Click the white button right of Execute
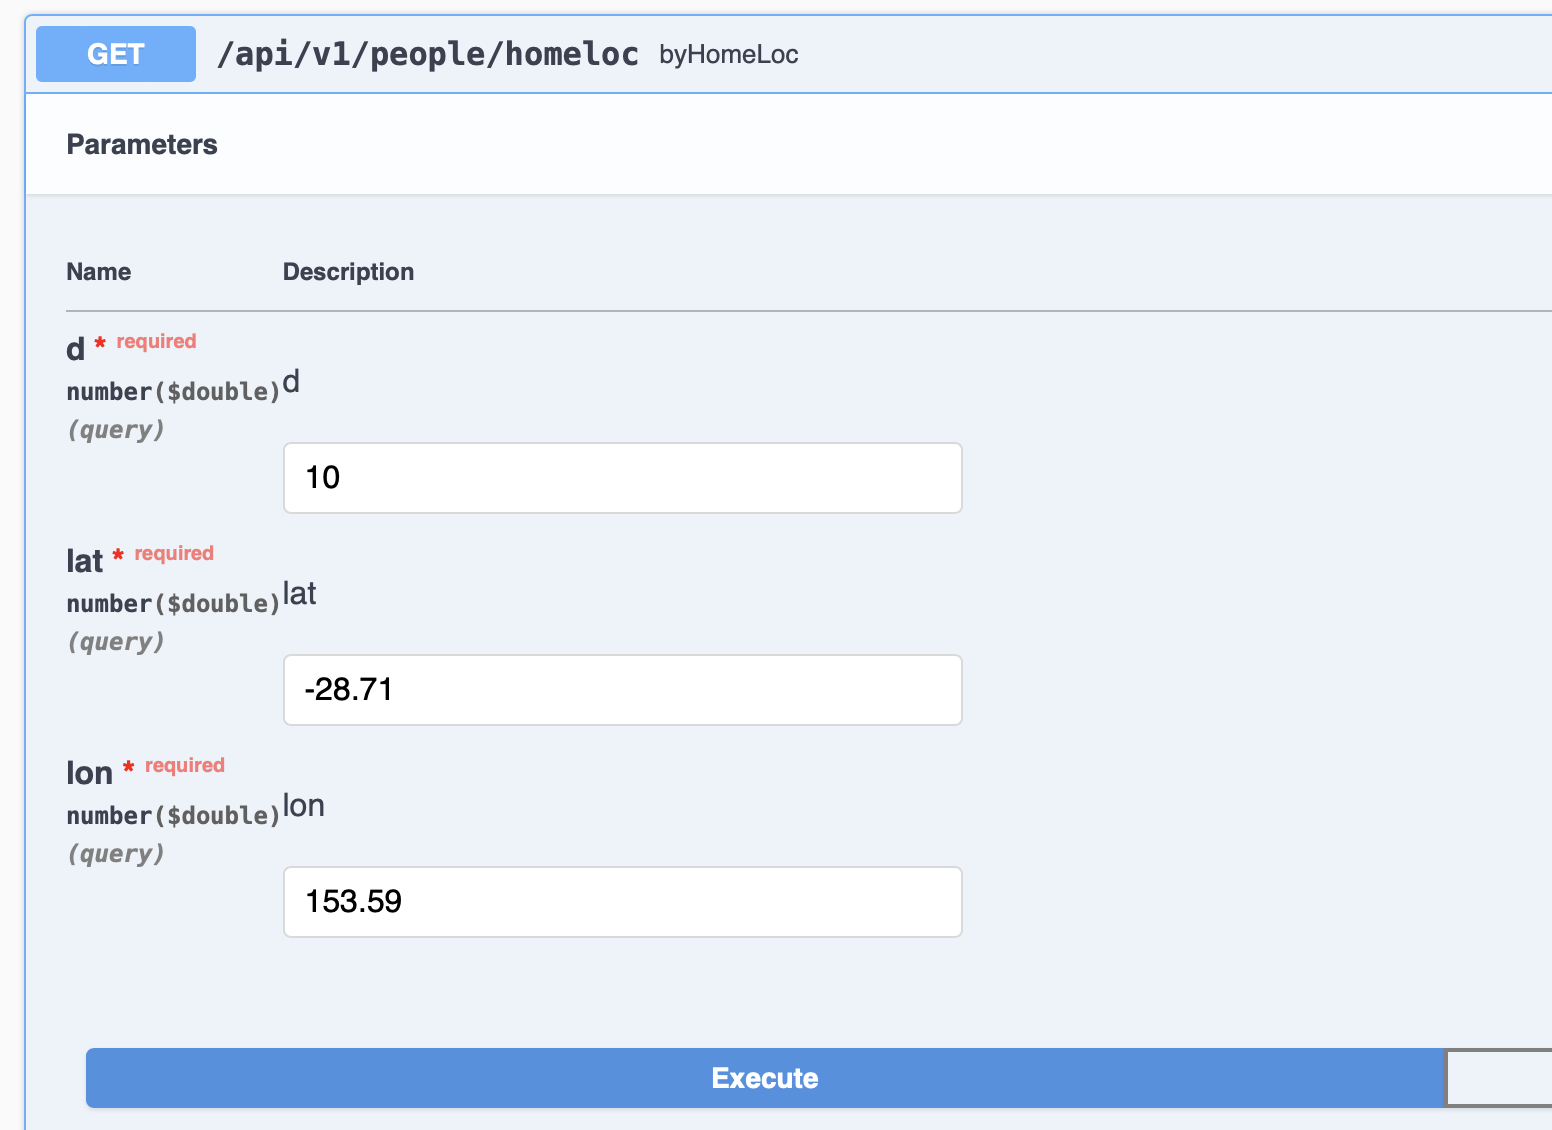This screenshot has height=1130, width=1552. 1498,1078
